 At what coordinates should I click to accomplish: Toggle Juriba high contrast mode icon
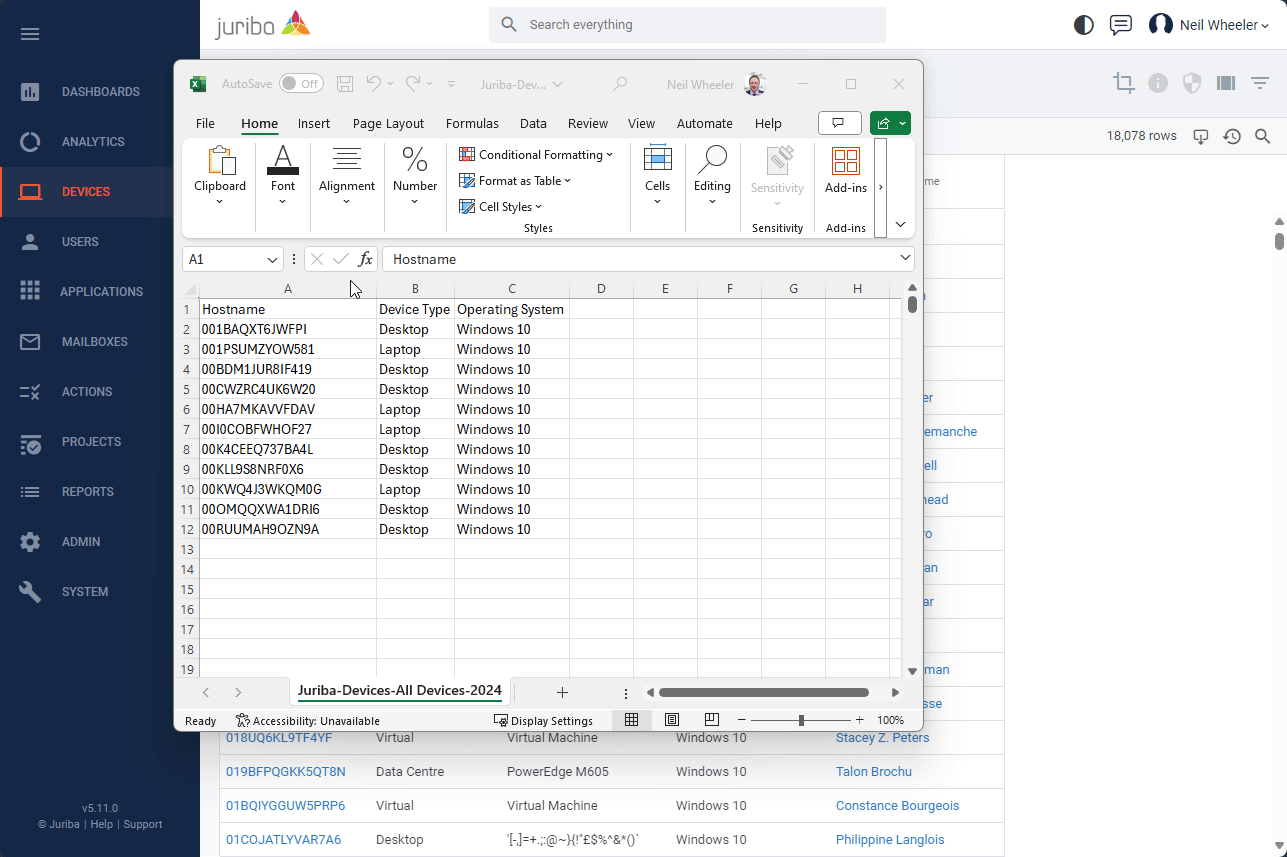[x=1084, y=25]
